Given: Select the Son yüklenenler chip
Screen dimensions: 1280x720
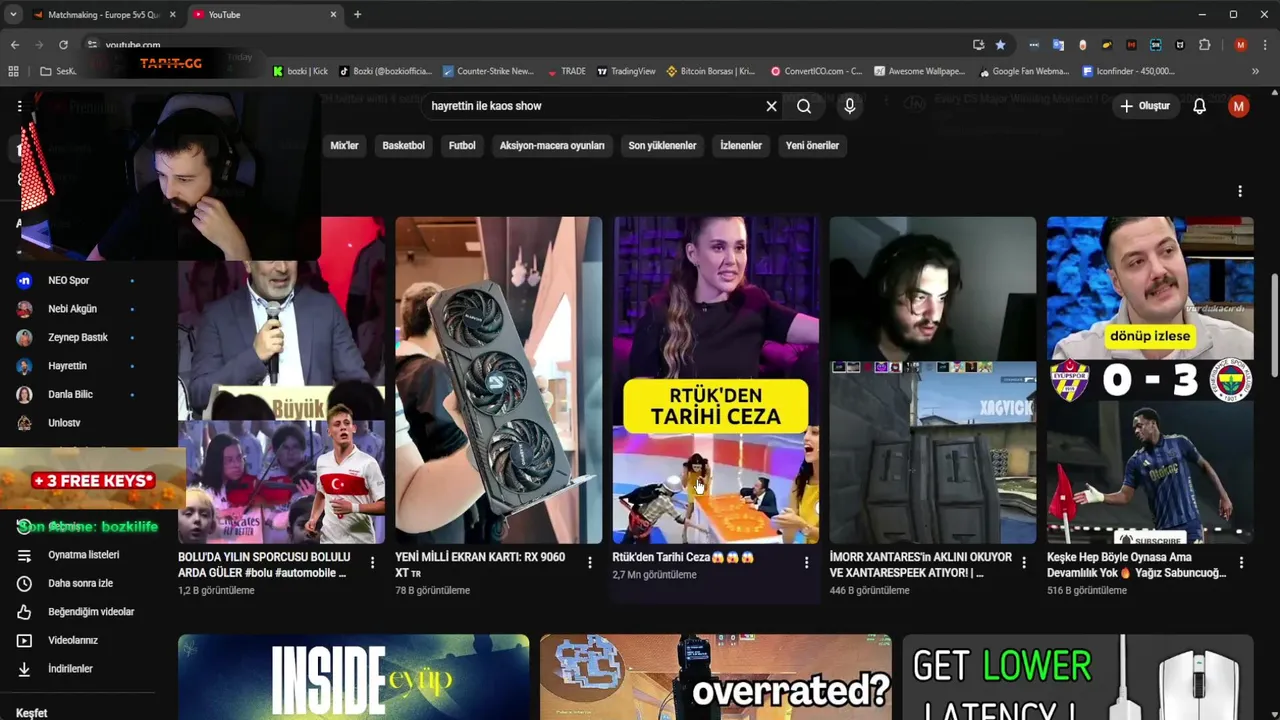Looking at the screenshot, I should pyautogui.click(x=662, y=145).
